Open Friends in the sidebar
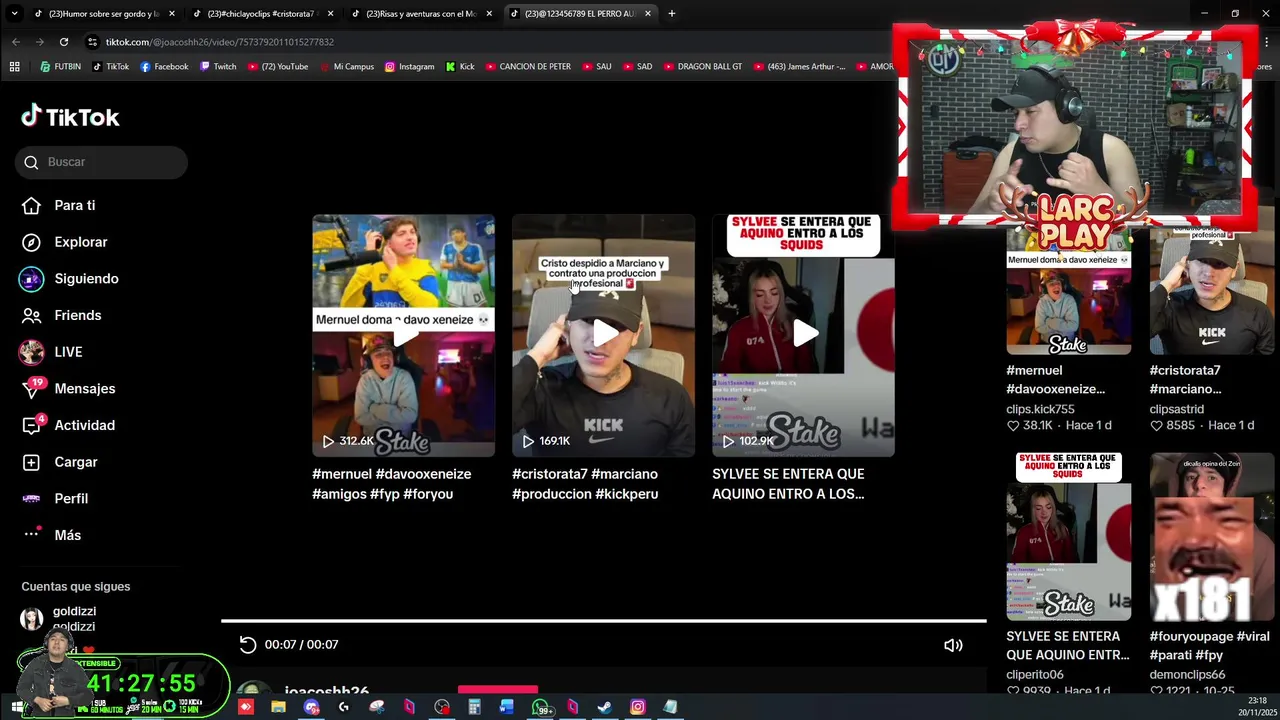 (x=62, y=315)
